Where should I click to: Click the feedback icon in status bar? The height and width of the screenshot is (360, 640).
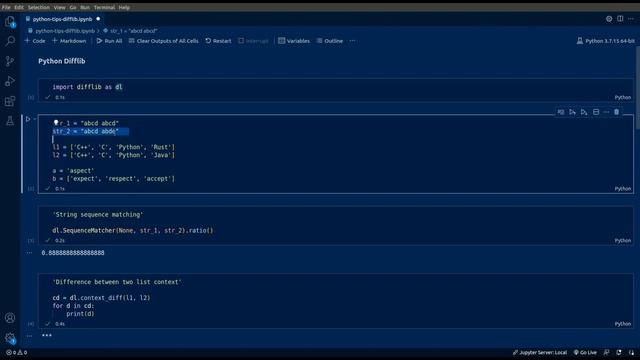coord(607,352)
